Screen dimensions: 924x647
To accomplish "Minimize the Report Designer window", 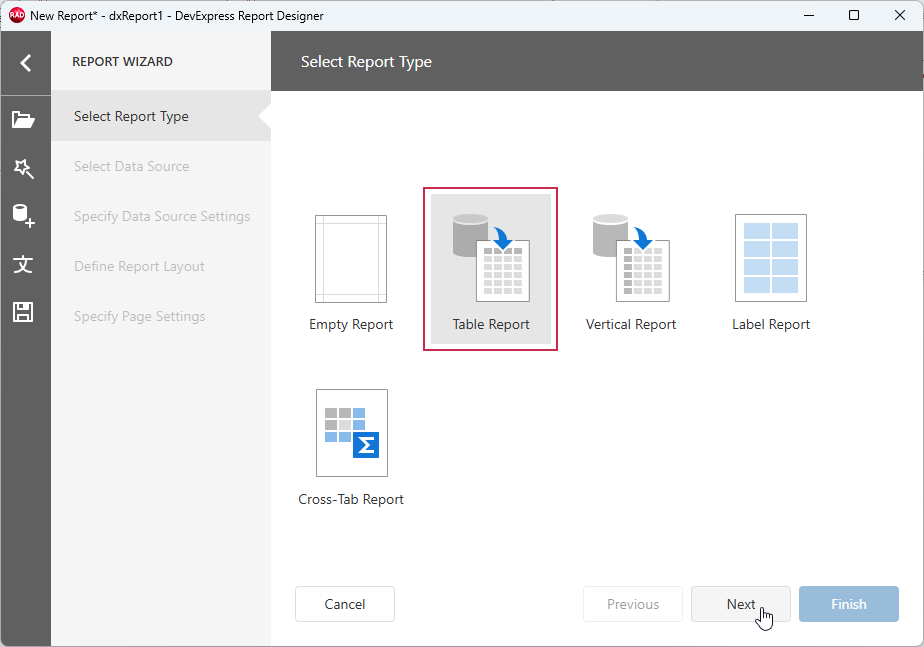I will pos(809,15).
